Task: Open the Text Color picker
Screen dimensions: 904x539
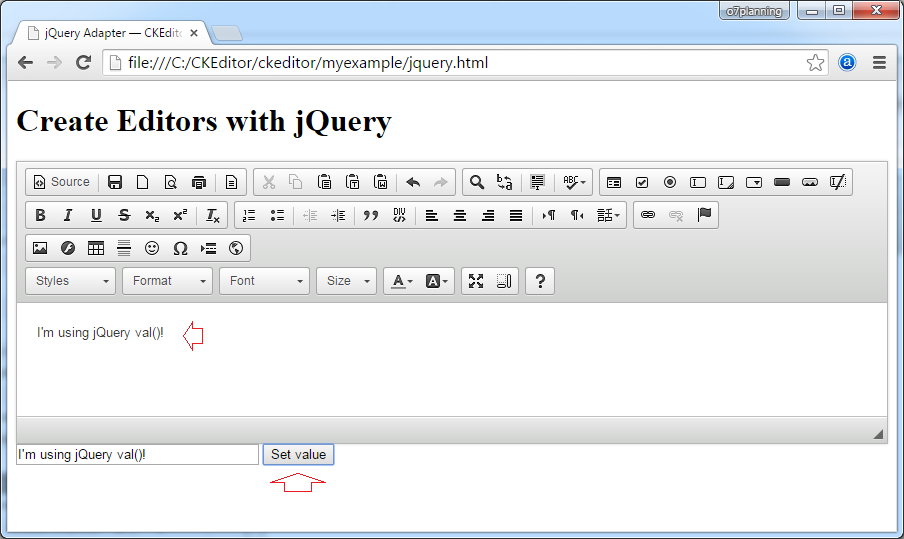Action: (x=402, y=281)
